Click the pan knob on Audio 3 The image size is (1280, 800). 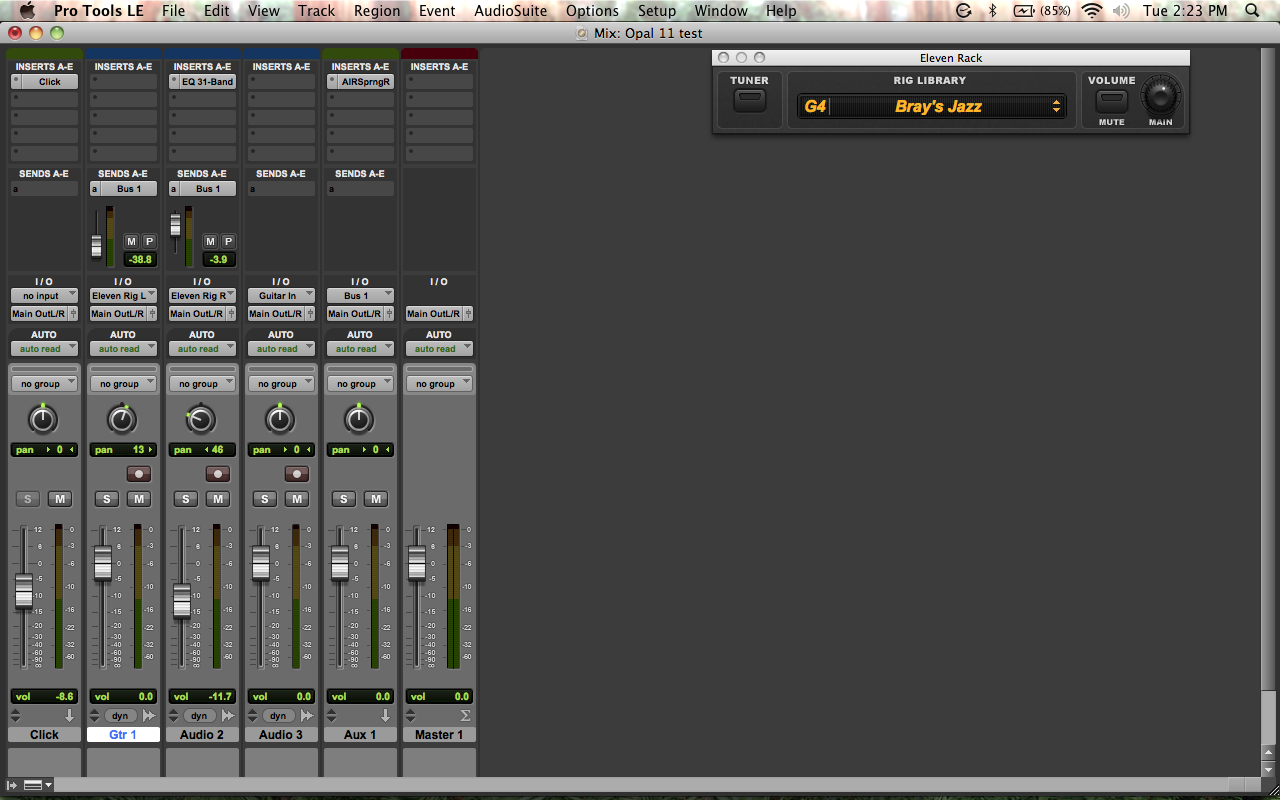point(280,419)
